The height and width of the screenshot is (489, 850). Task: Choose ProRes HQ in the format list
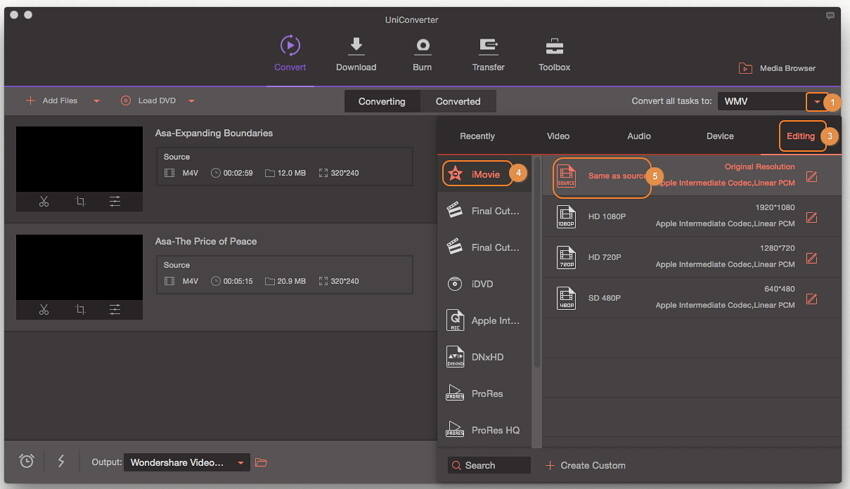[484, 430]
